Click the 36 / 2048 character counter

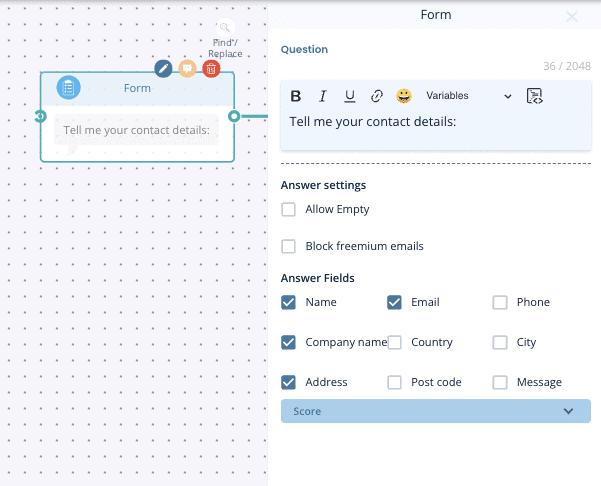click(567, 66)
